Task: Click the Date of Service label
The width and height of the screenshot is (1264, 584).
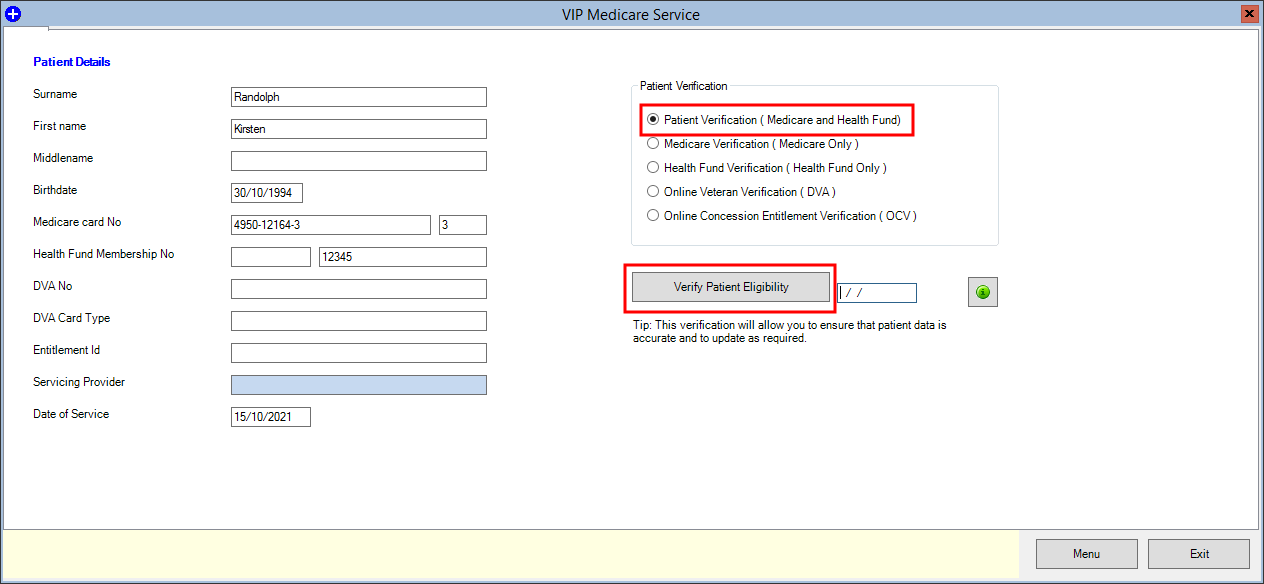Action: pyautogui.click(x=71, y=414)
